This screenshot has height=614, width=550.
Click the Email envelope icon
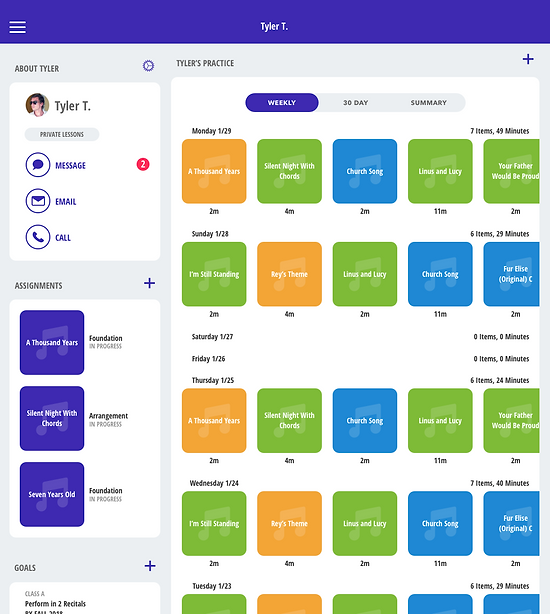tap(38, 201)
